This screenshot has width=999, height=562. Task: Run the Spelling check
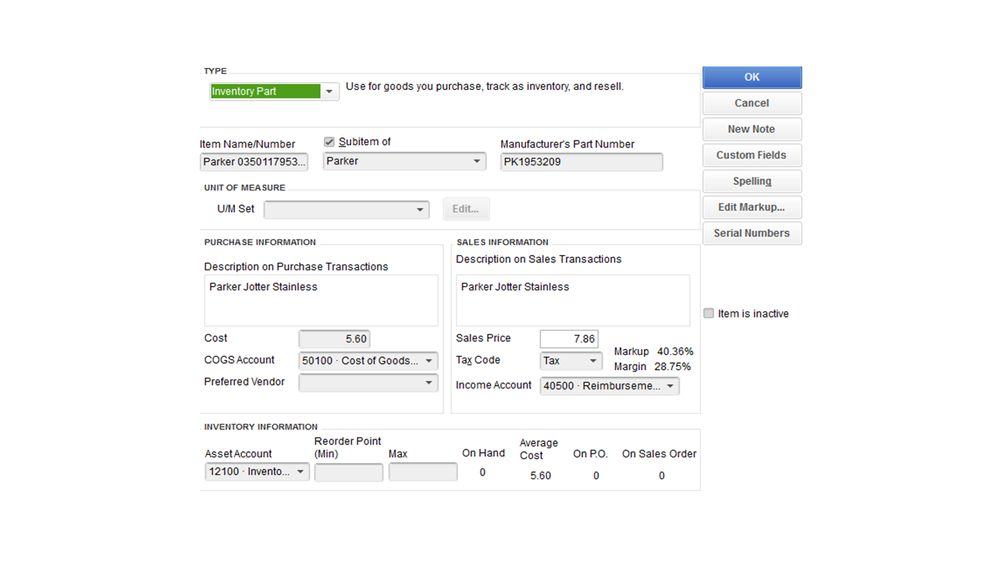point(752,181)
